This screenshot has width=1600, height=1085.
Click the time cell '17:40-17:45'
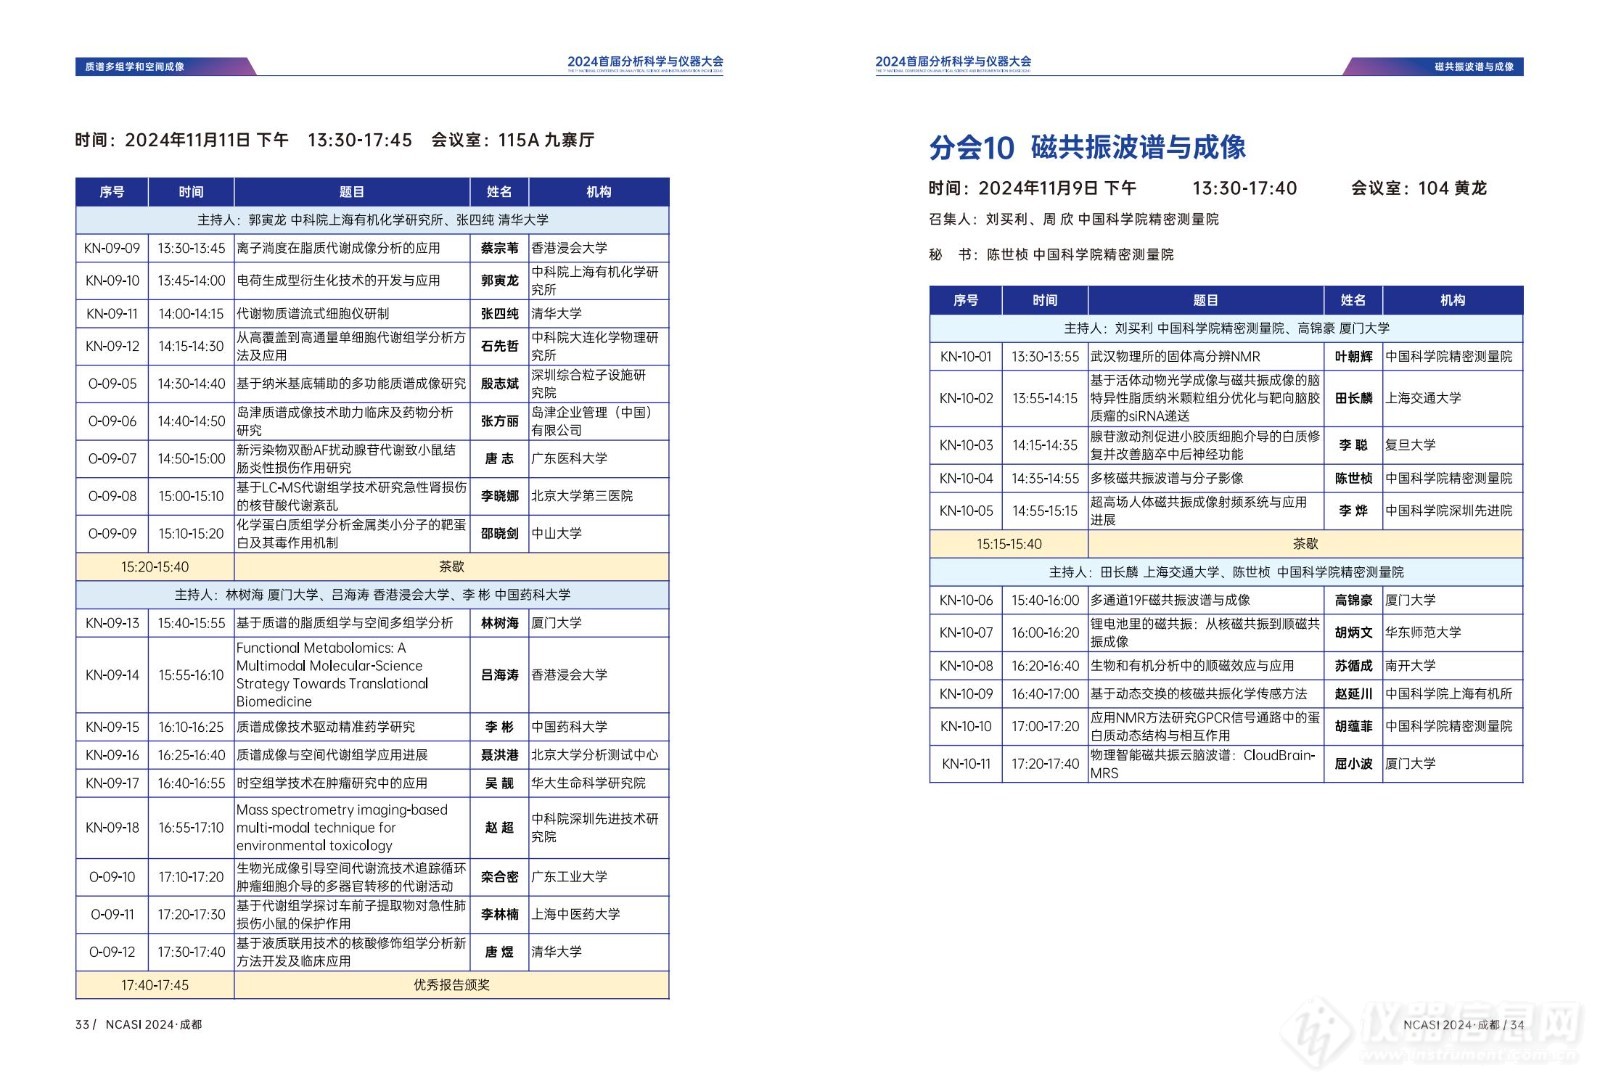pyautogui.click(x=155, y=985)
